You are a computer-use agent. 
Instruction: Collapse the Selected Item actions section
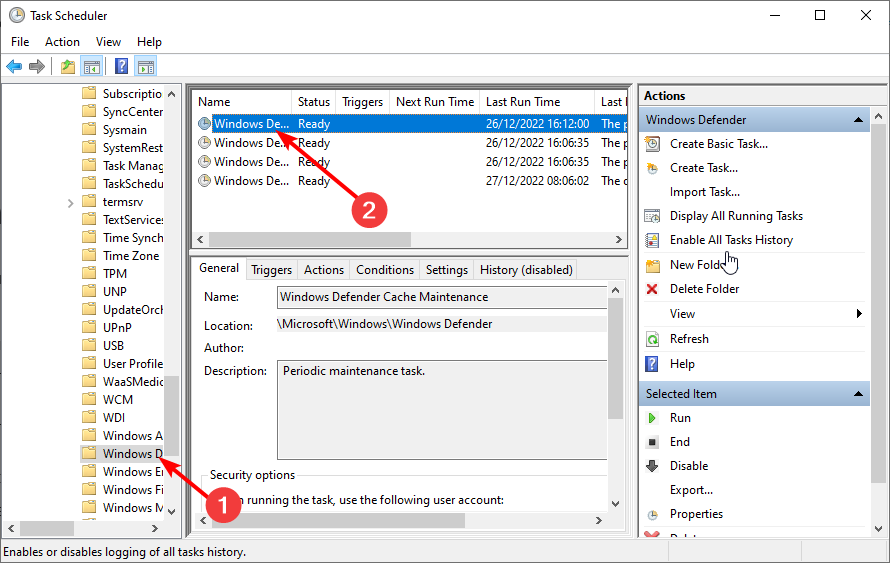click(x=858, y=394)
